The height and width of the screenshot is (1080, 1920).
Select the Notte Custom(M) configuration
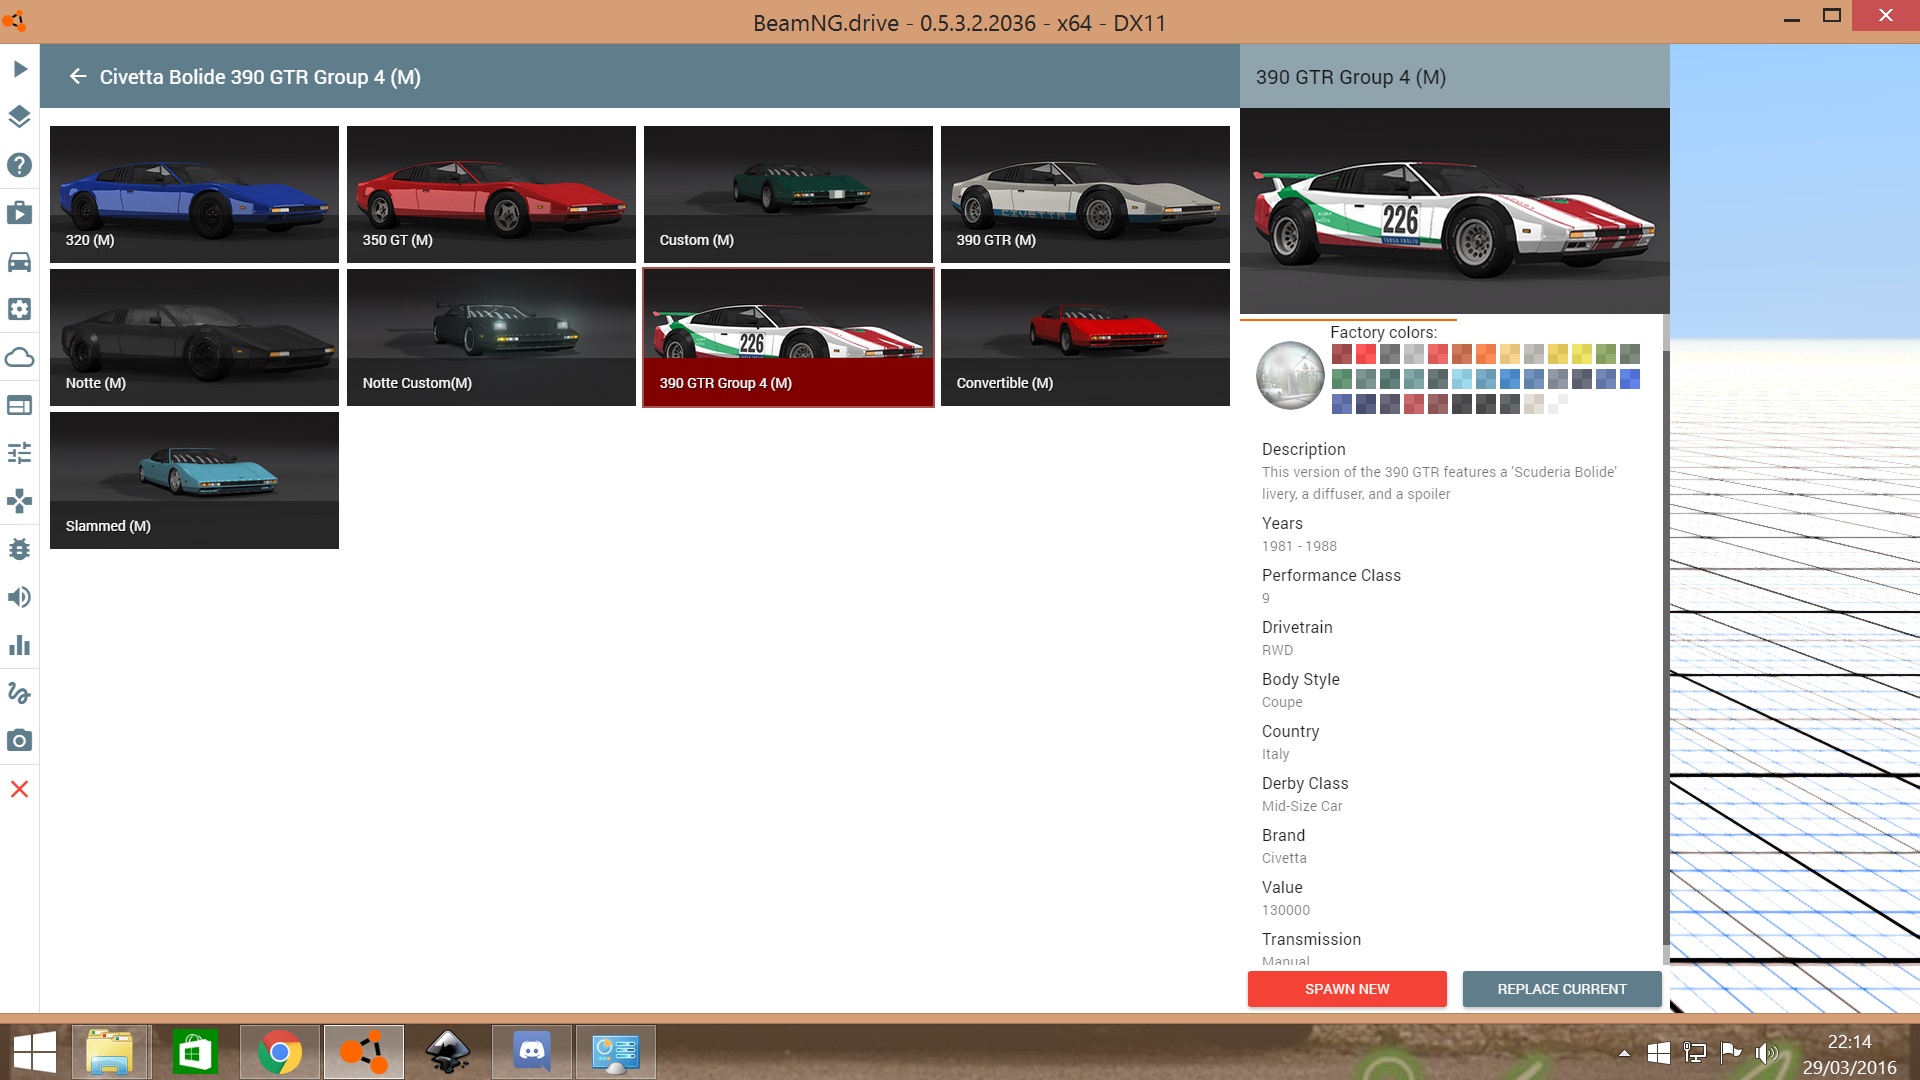491,337
